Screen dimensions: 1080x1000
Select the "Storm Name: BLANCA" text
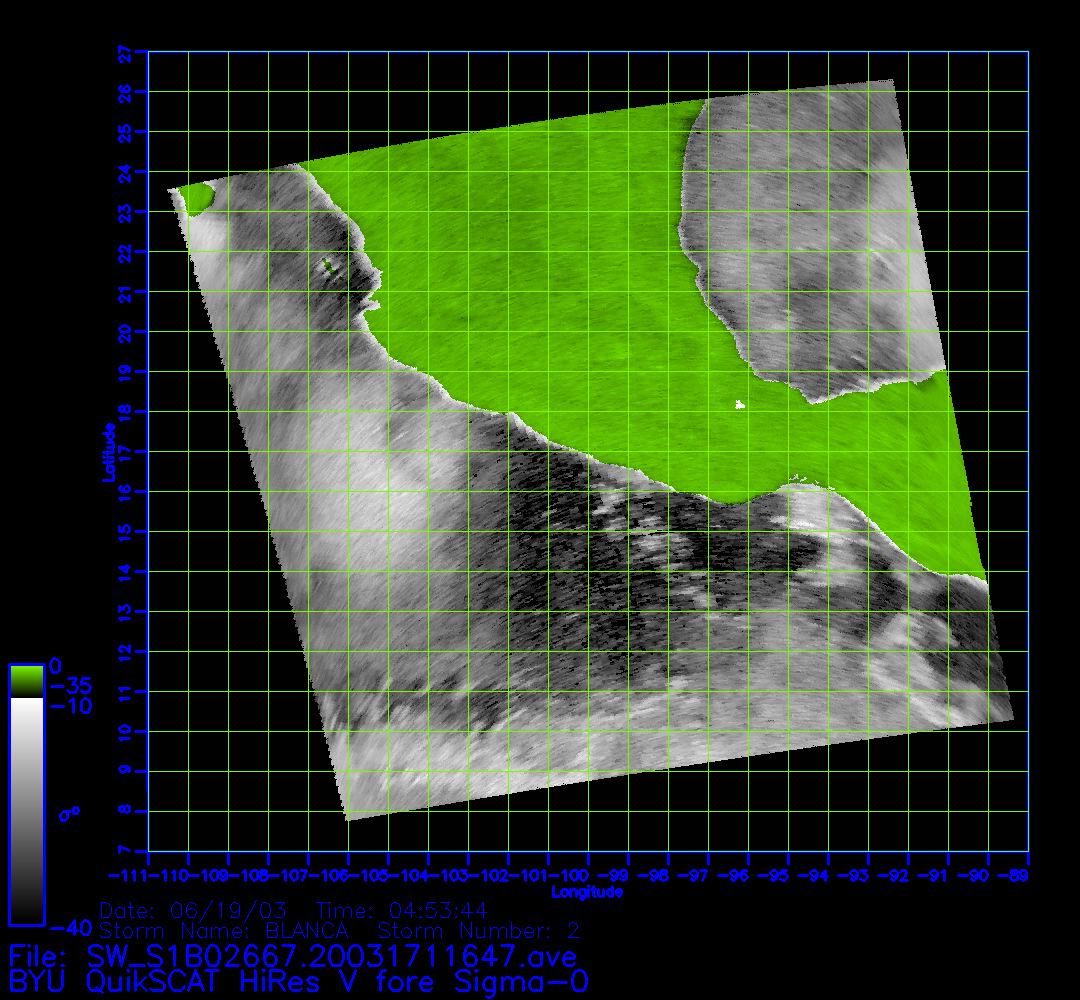coord(223,931)
